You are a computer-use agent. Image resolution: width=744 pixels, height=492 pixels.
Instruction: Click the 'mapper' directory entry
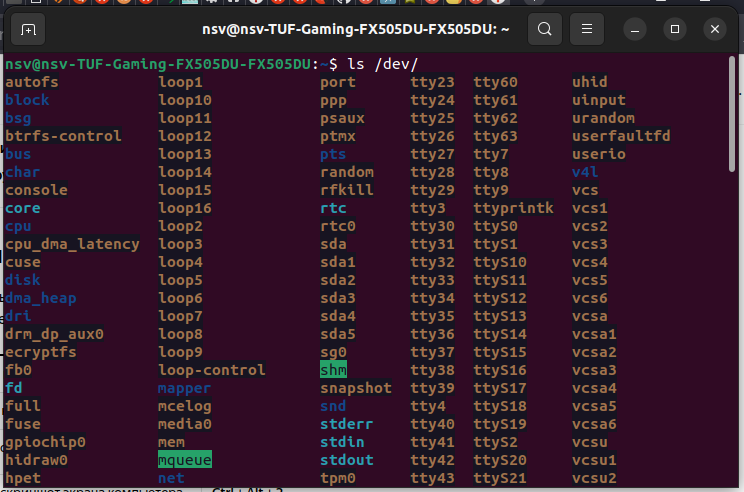click(185, 388)
